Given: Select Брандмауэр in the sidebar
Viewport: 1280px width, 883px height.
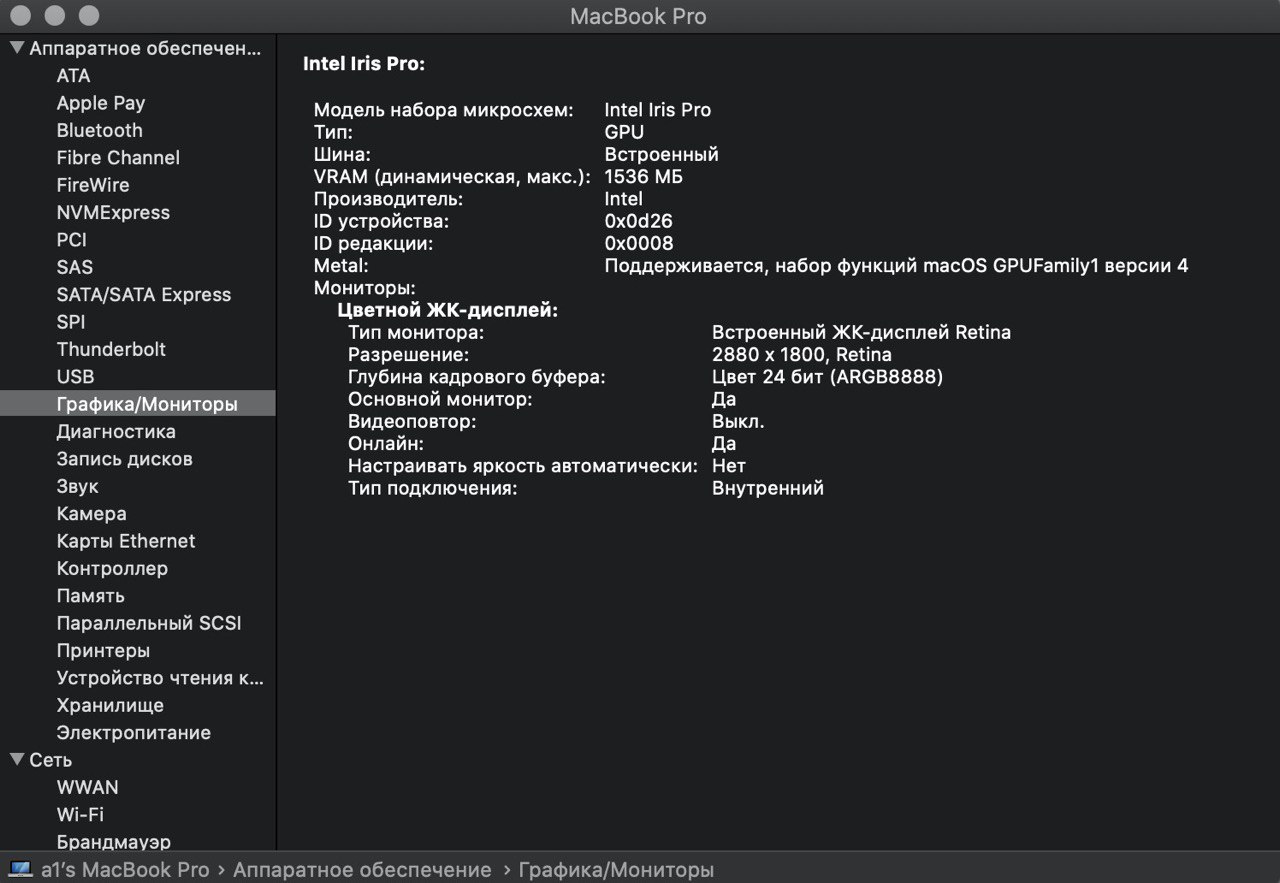Looking at the screenshot, I should (x=113, y=842).
